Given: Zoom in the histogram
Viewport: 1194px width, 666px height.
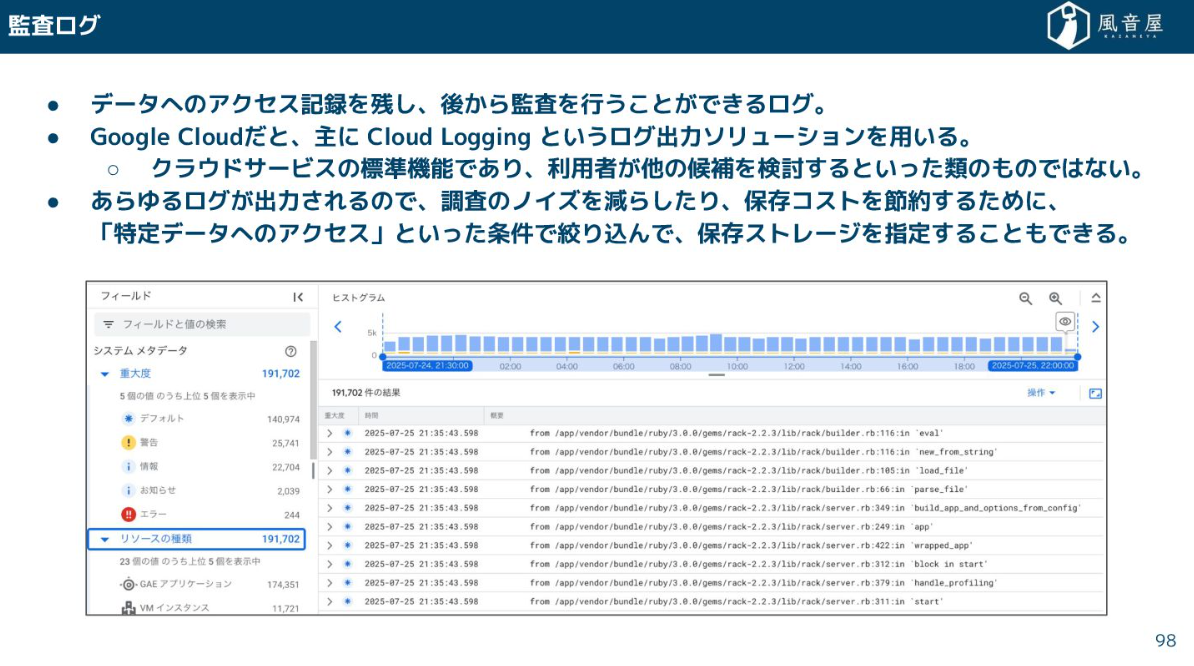Looking at the screenshot, I should (x=1055, y=298).
